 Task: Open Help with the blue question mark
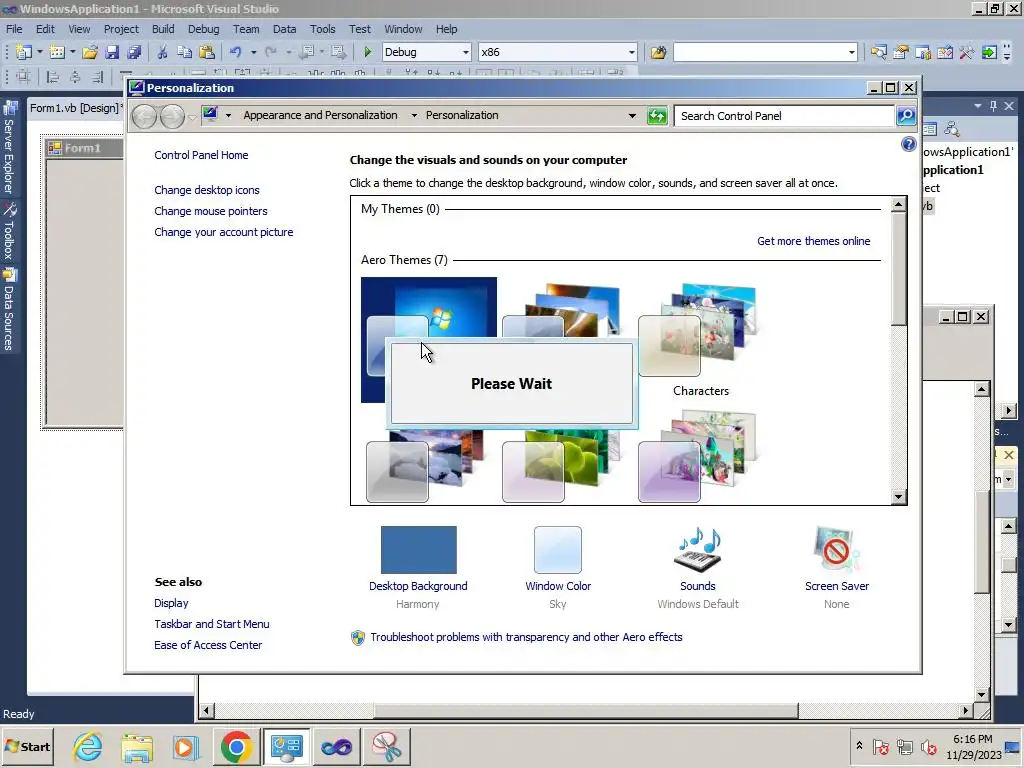pos(908,144)
